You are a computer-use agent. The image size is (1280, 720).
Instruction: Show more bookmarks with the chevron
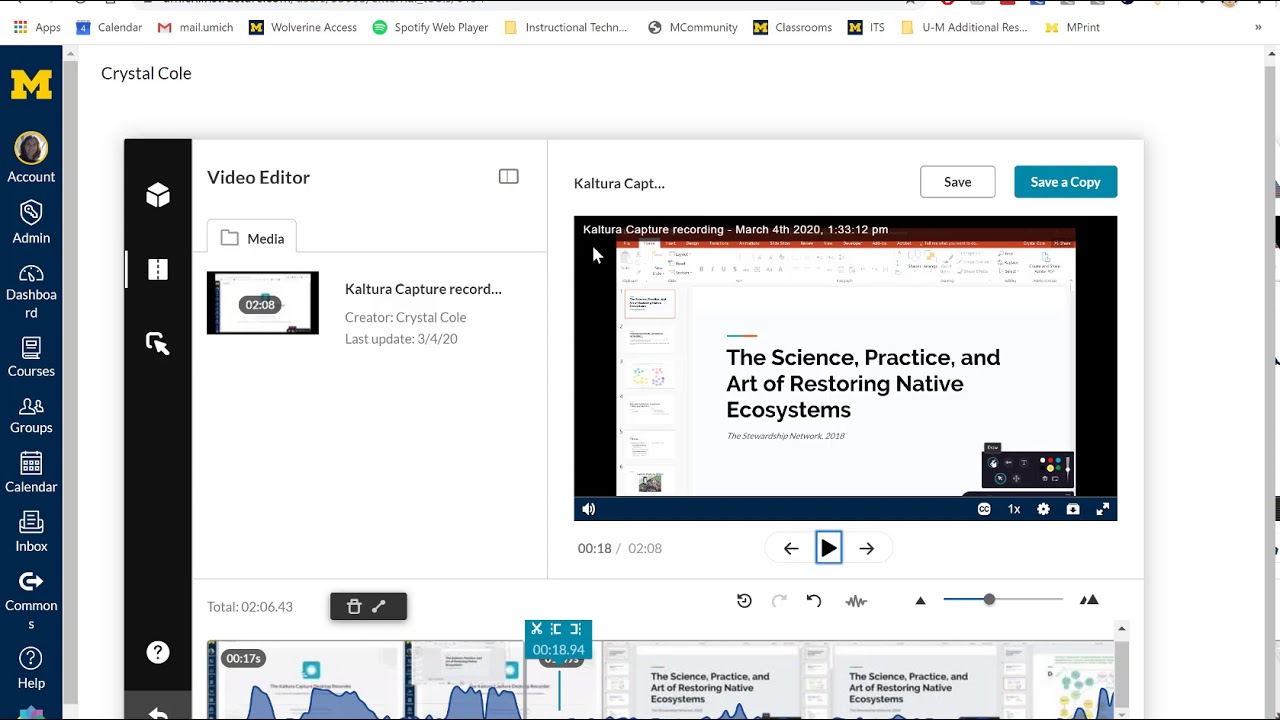tap(1258, 27)
